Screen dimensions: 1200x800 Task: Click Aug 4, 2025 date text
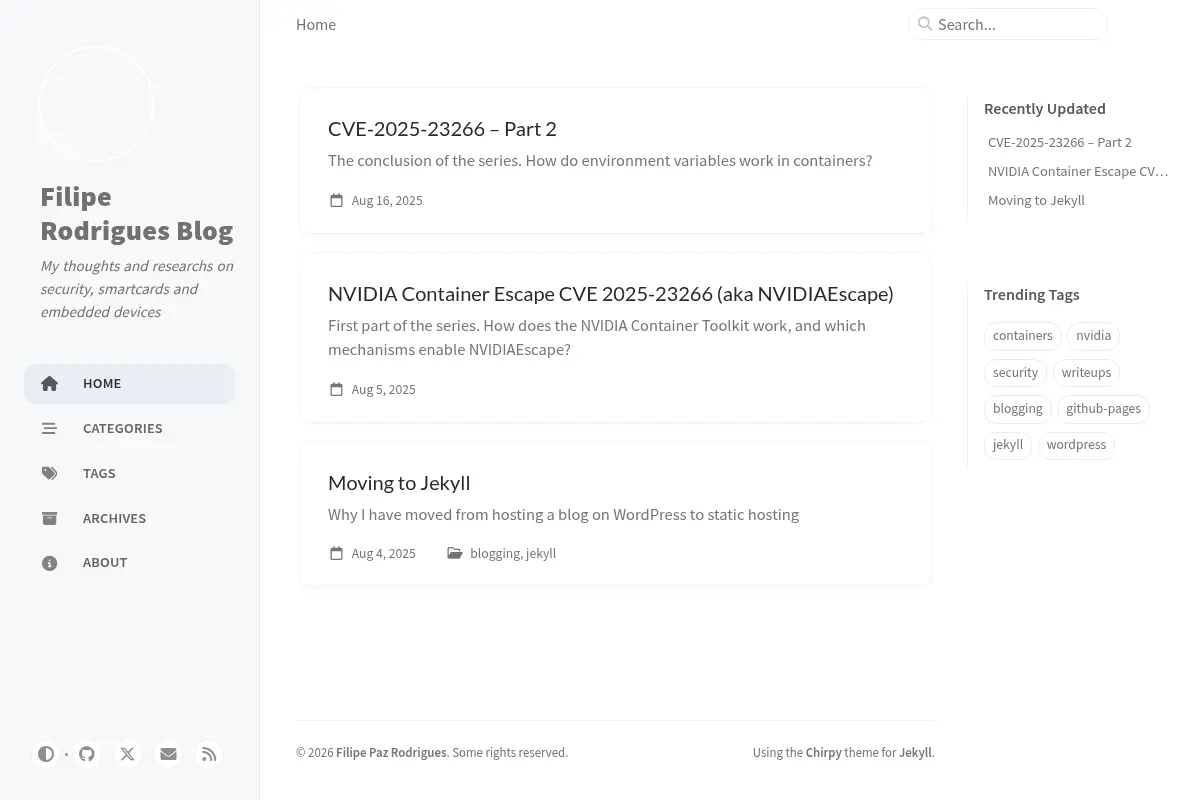384,553
